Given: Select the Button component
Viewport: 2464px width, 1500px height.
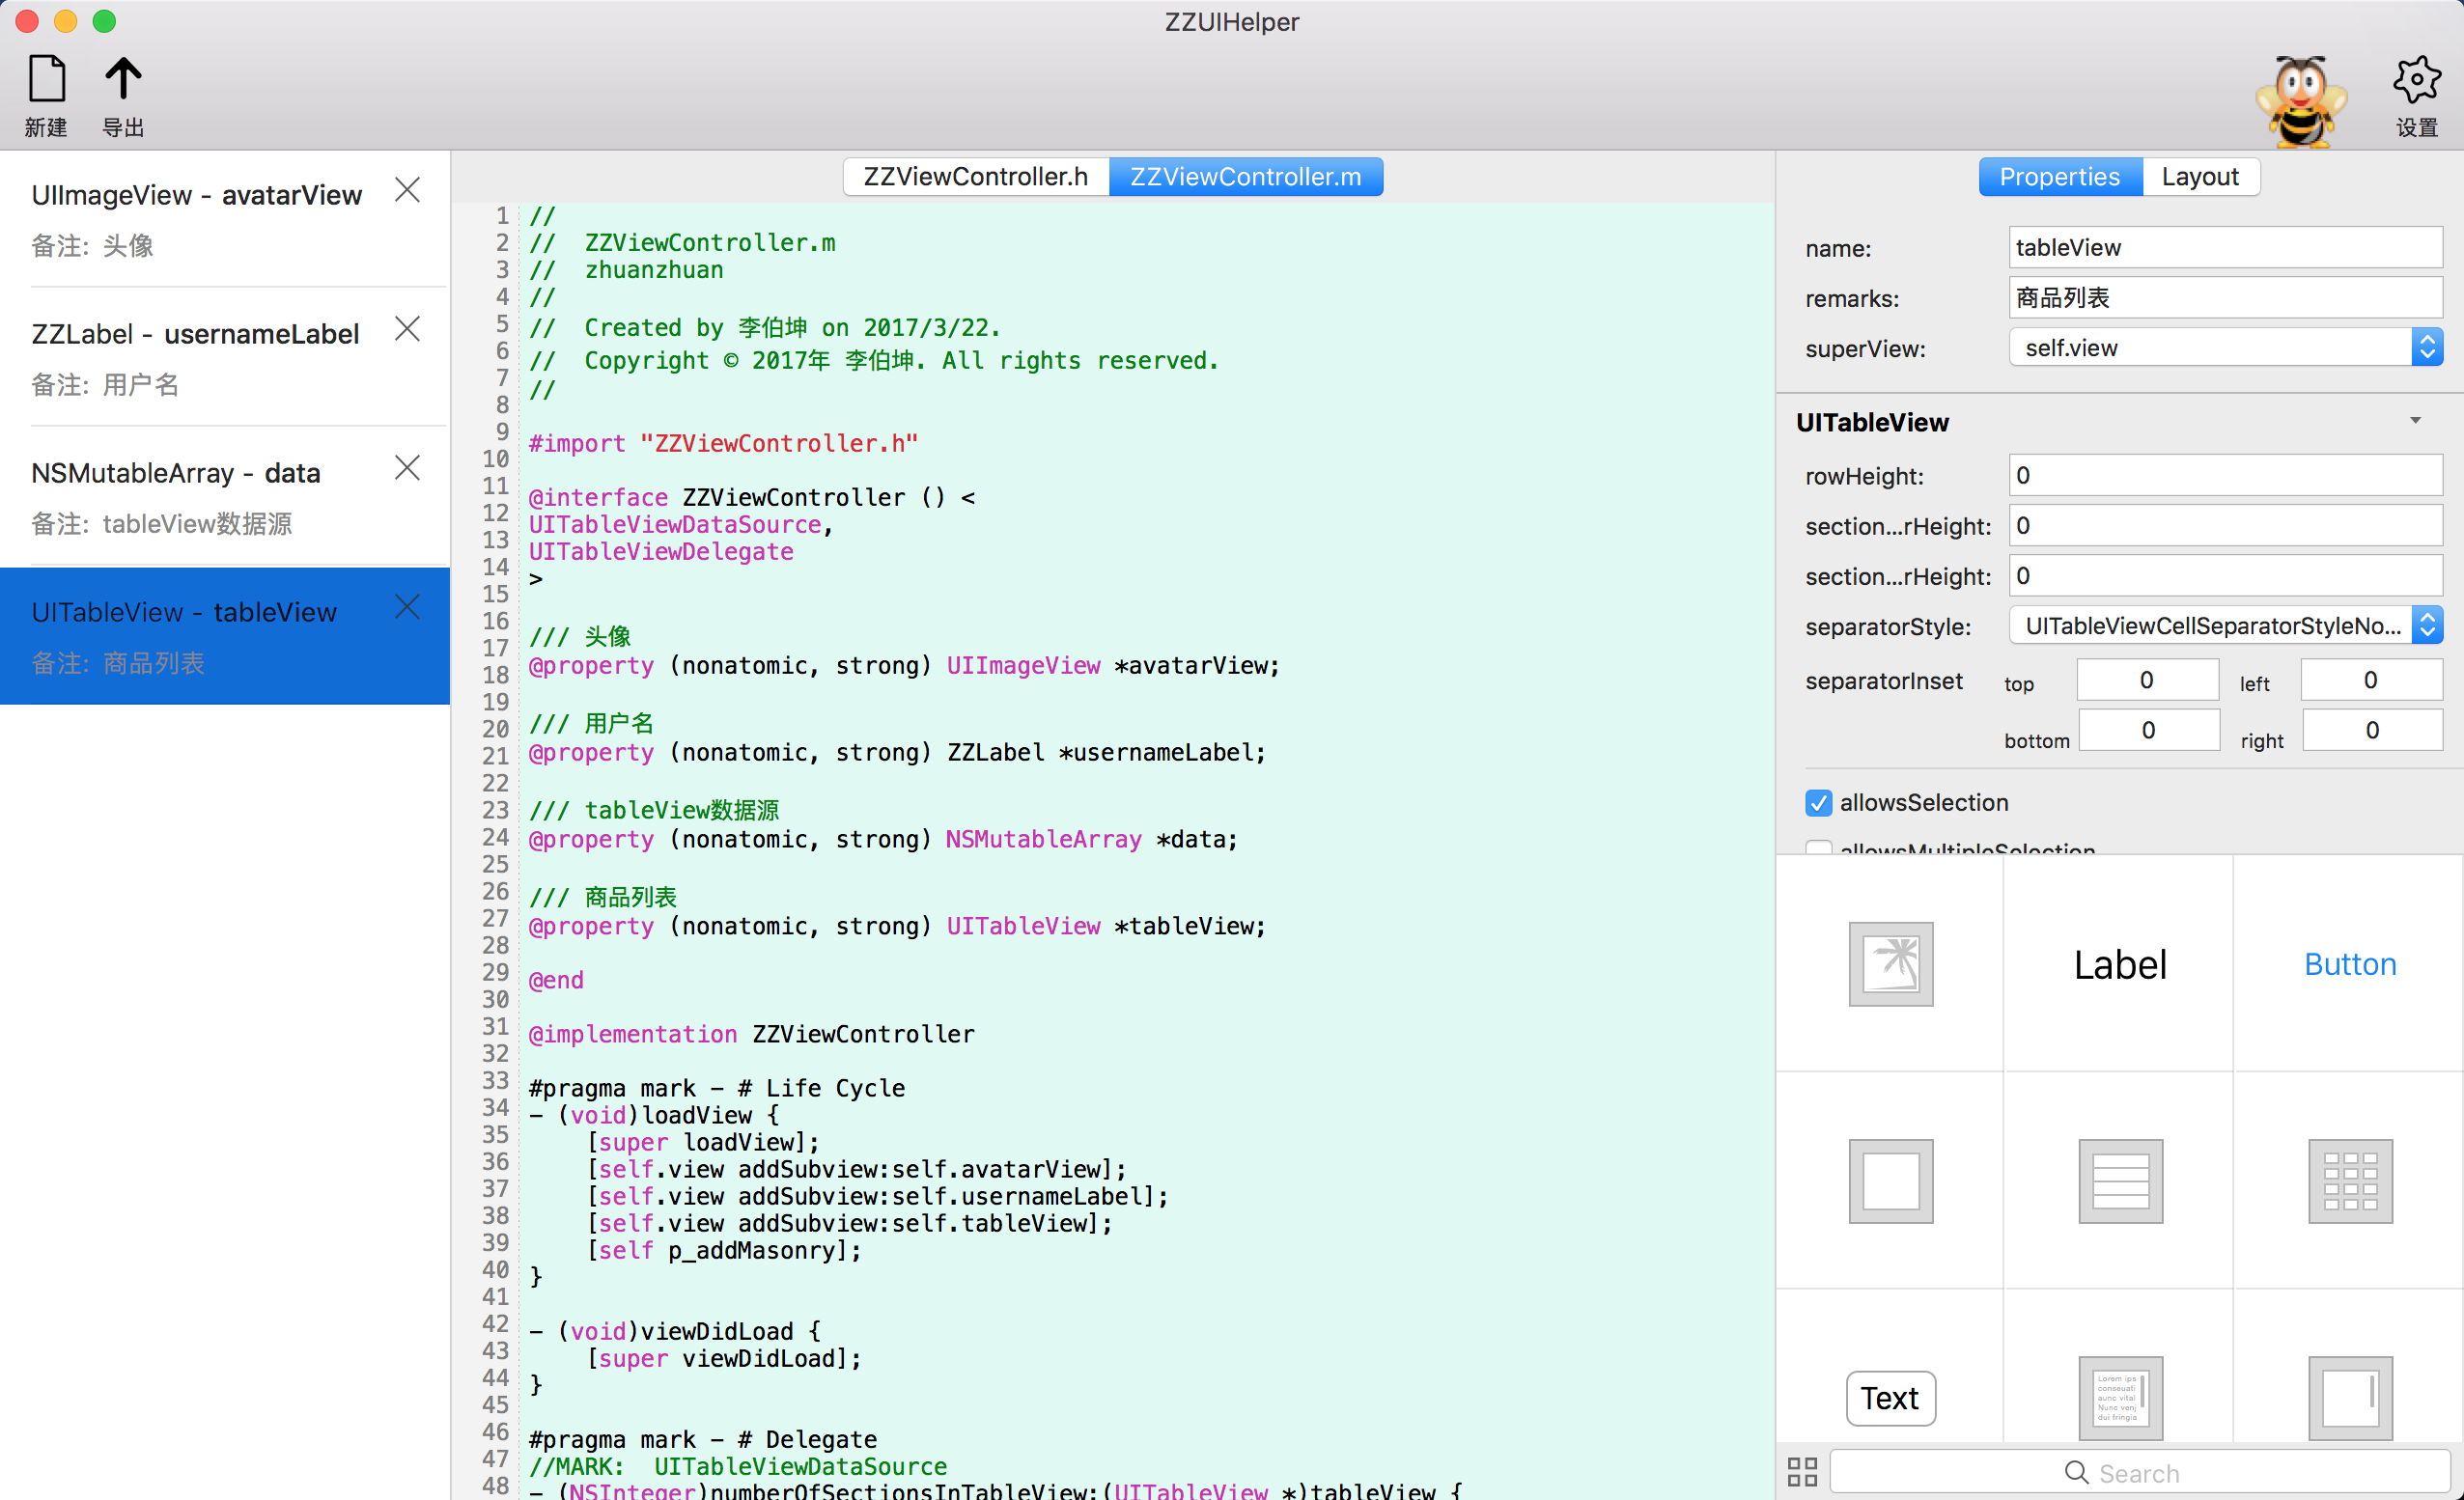Looking at the screenshot, I should pyautogui.click(x=2350, y=964).
